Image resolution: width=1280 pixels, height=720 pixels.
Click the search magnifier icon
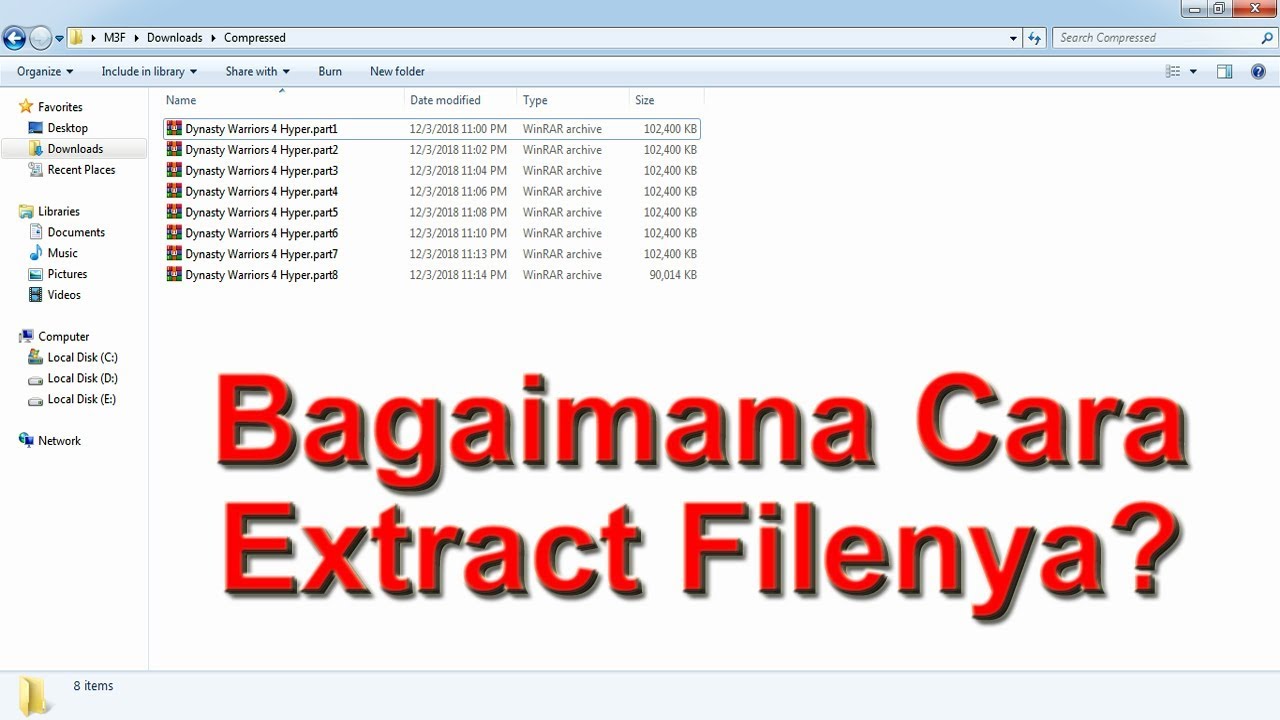click(1267, 38)
